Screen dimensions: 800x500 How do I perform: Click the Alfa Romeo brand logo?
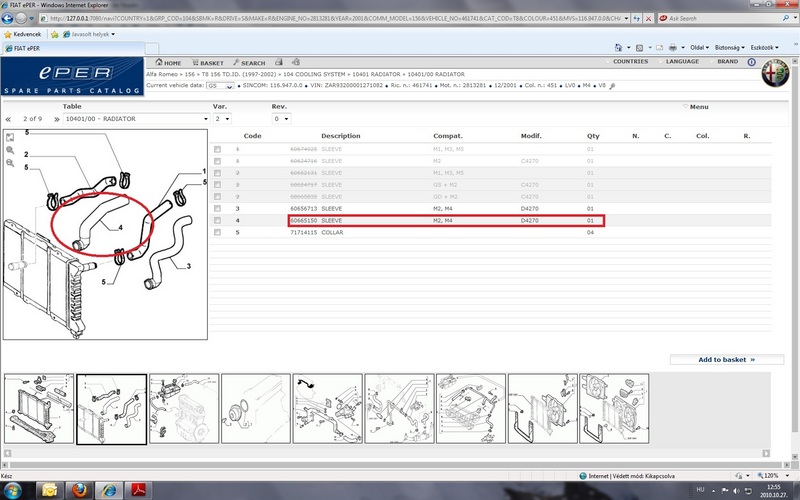click(775, 73)
